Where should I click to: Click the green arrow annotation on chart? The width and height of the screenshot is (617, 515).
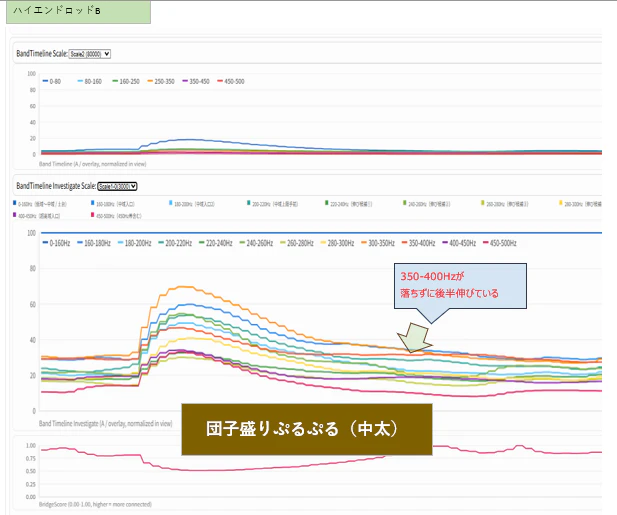point(415,338)
